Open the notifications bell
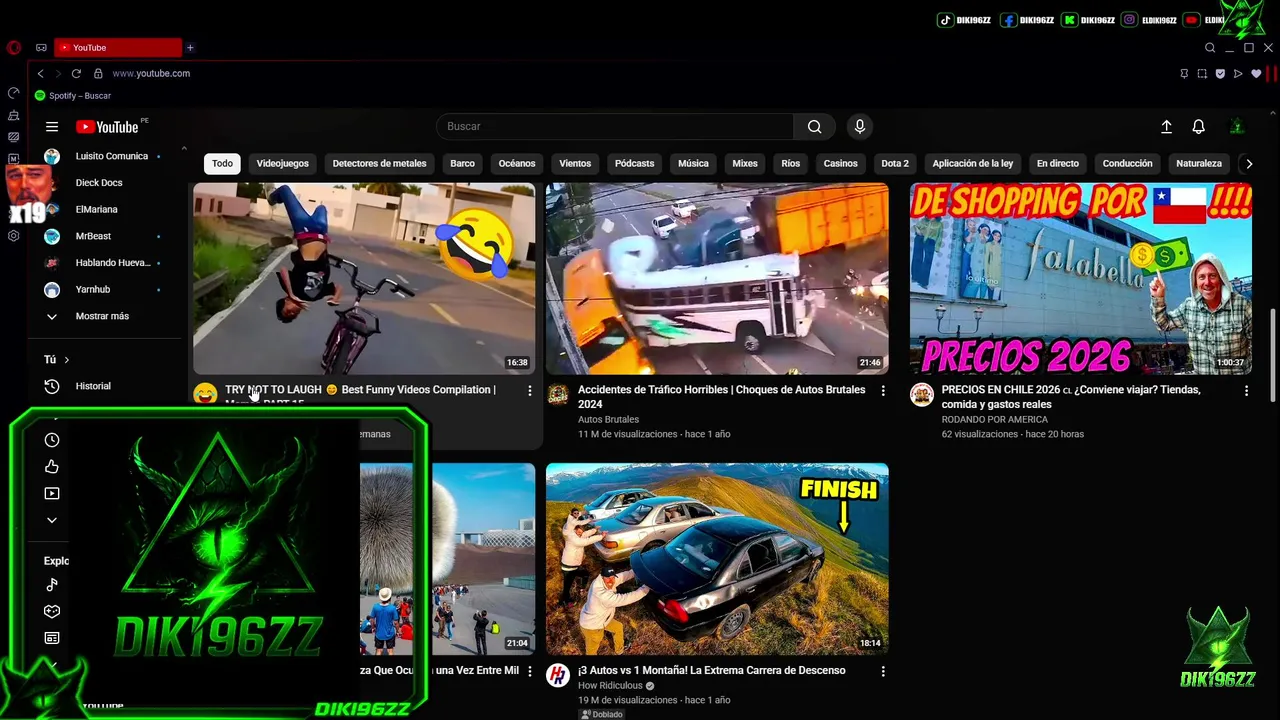1280x720 pixels. pos(1198,127)
